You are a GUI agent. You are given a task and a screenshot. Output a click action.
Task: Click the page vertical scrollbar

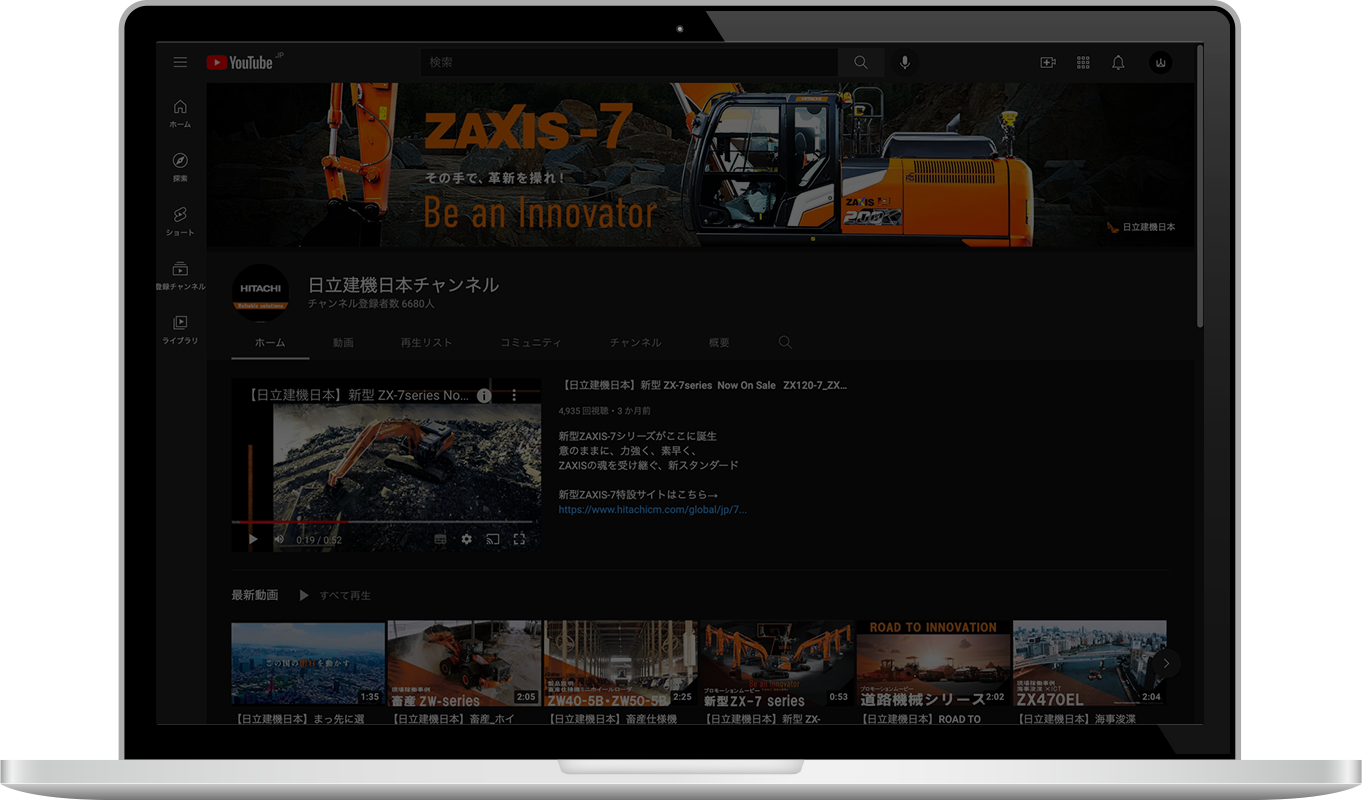[x=1200, y=186]
